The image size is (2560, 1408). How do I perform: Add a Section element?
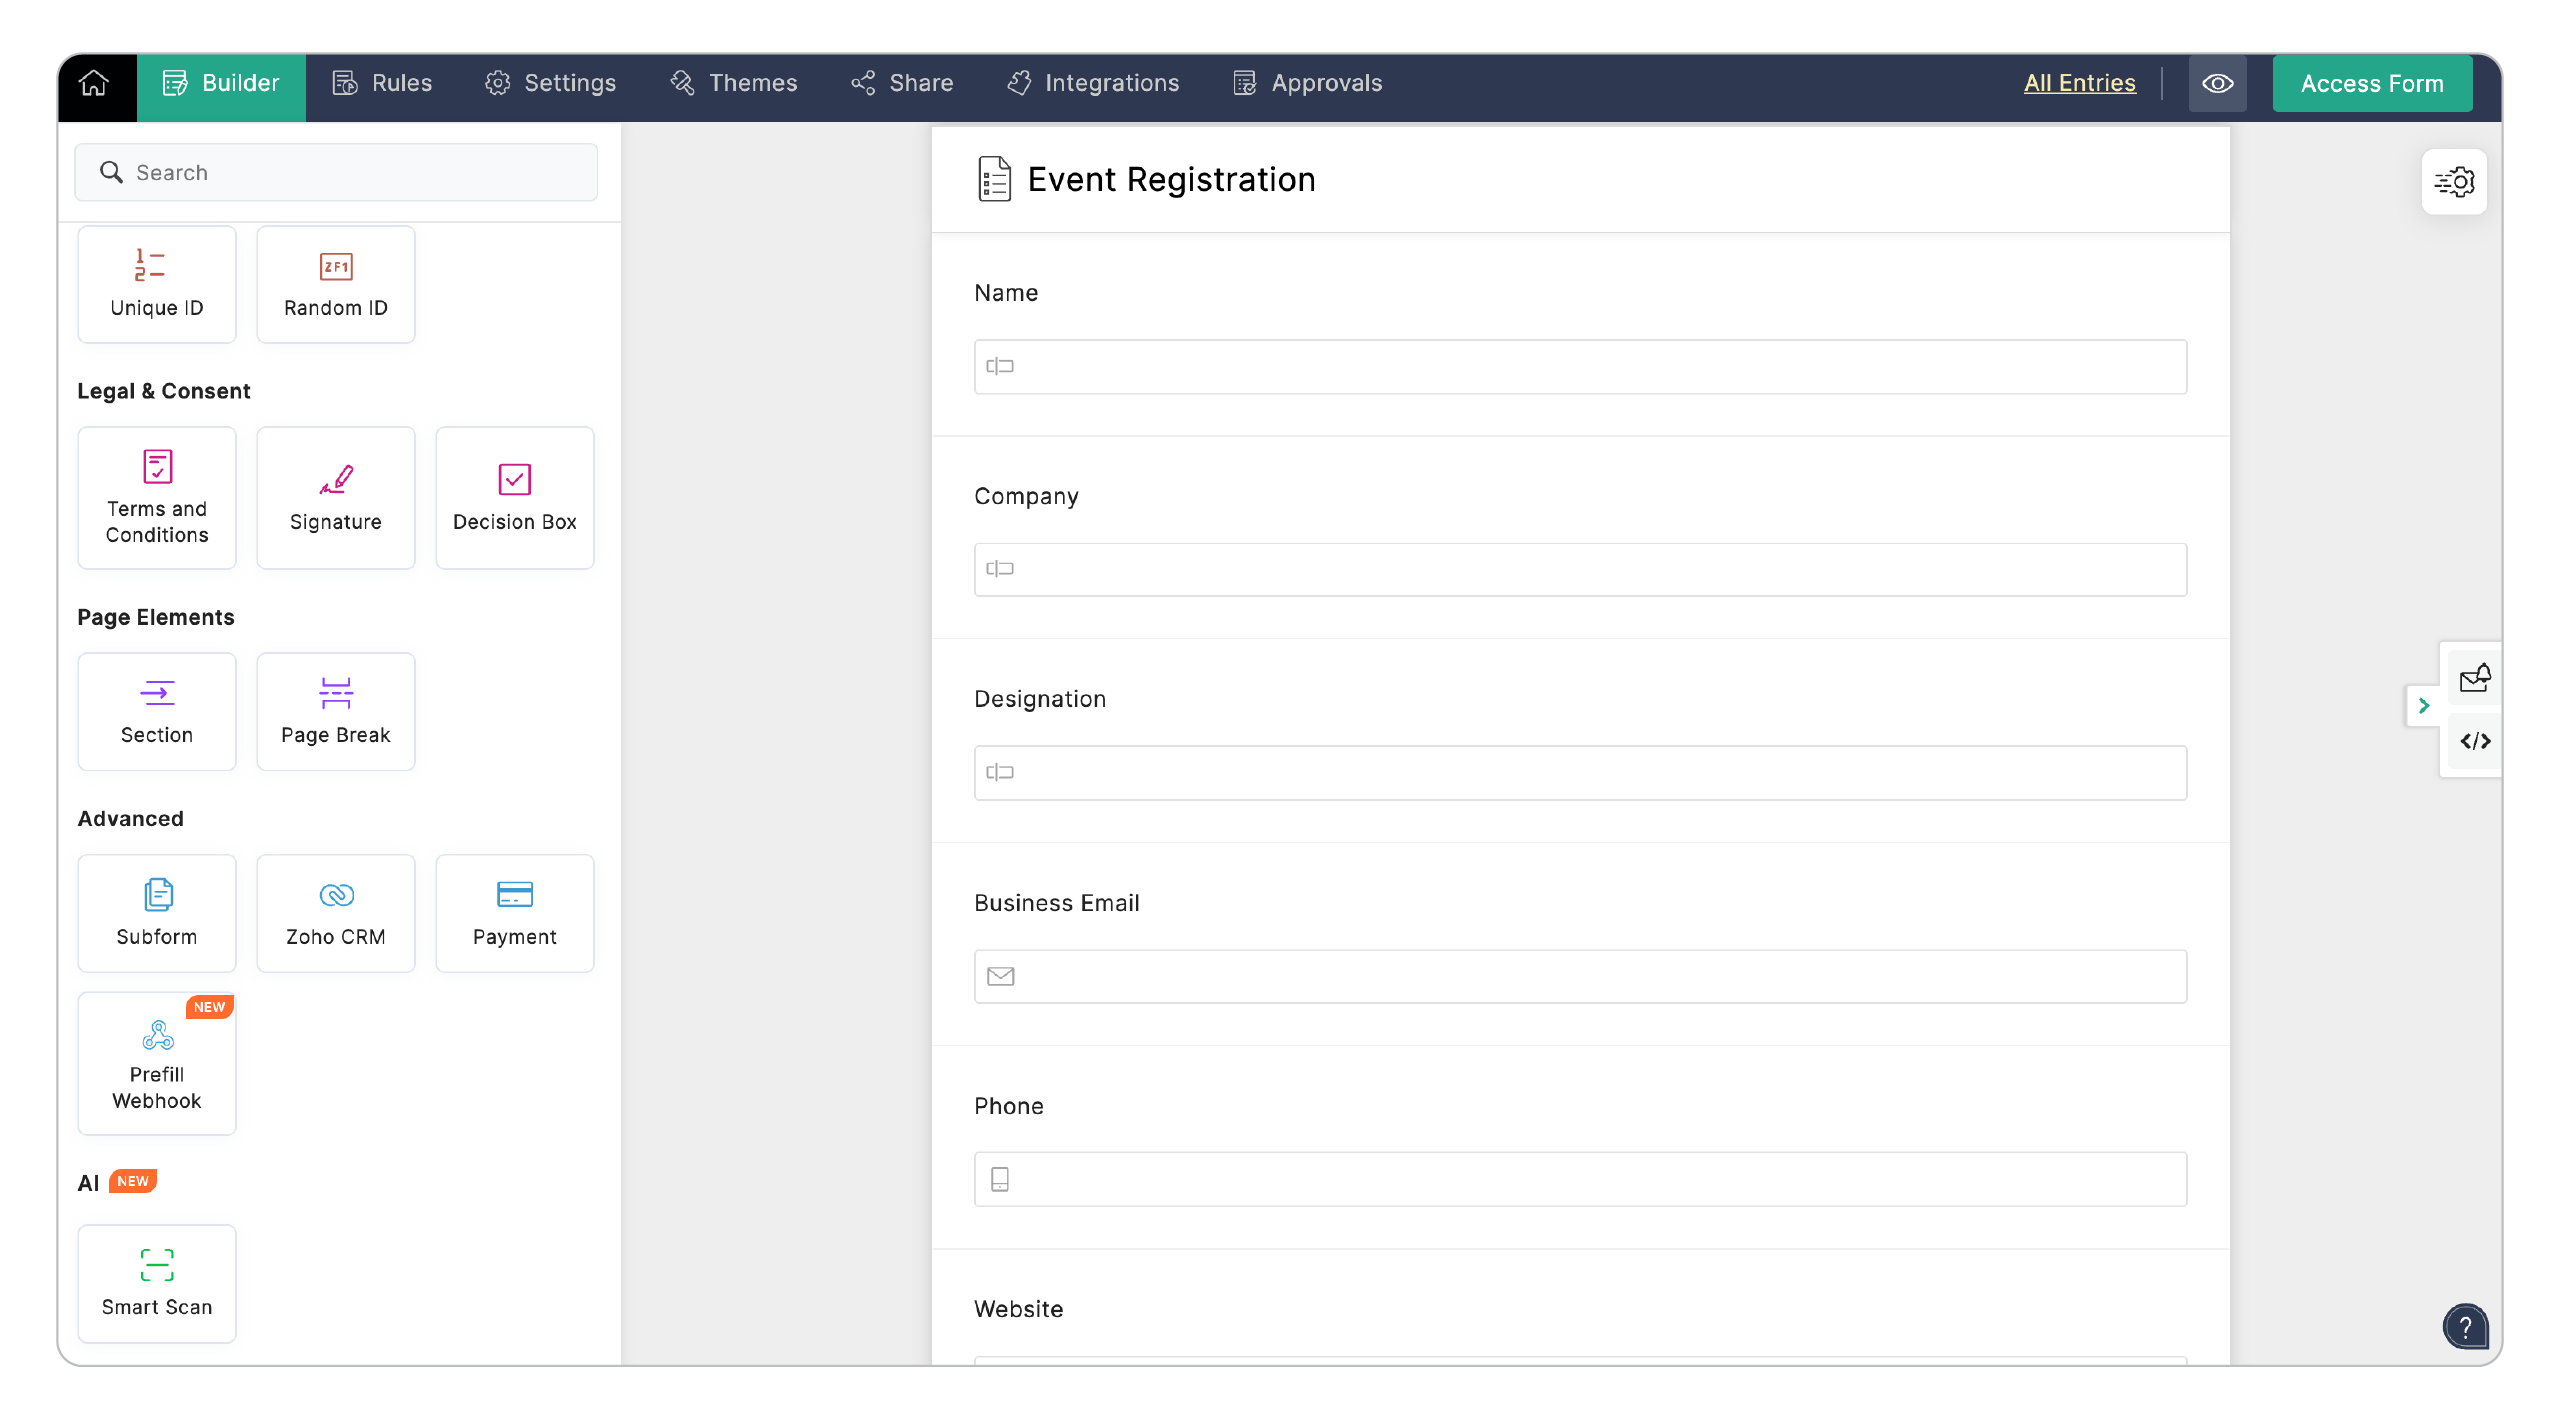coord(156,710)
